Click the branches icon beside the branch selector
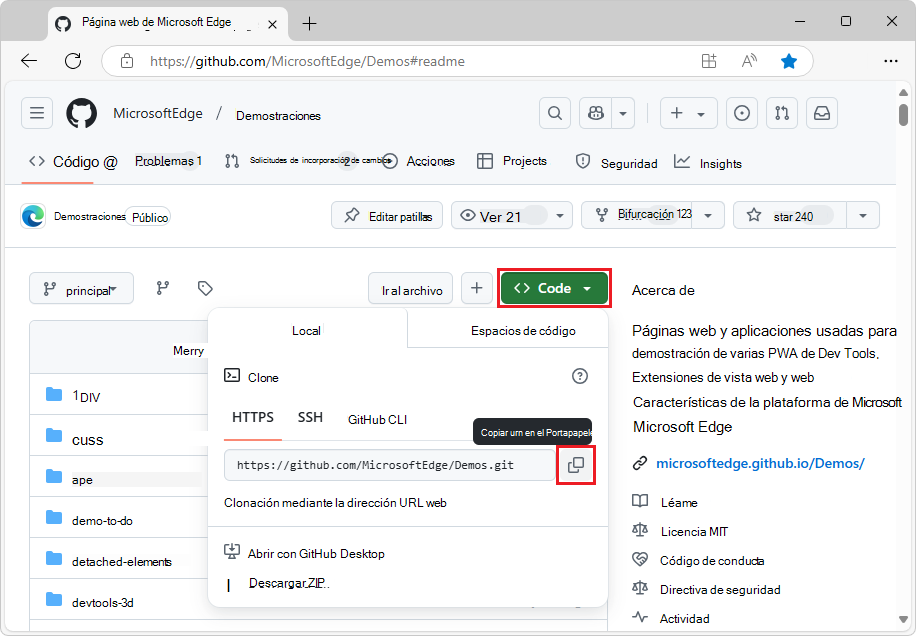This screenshot has height=636, width=916. (162, 288)
